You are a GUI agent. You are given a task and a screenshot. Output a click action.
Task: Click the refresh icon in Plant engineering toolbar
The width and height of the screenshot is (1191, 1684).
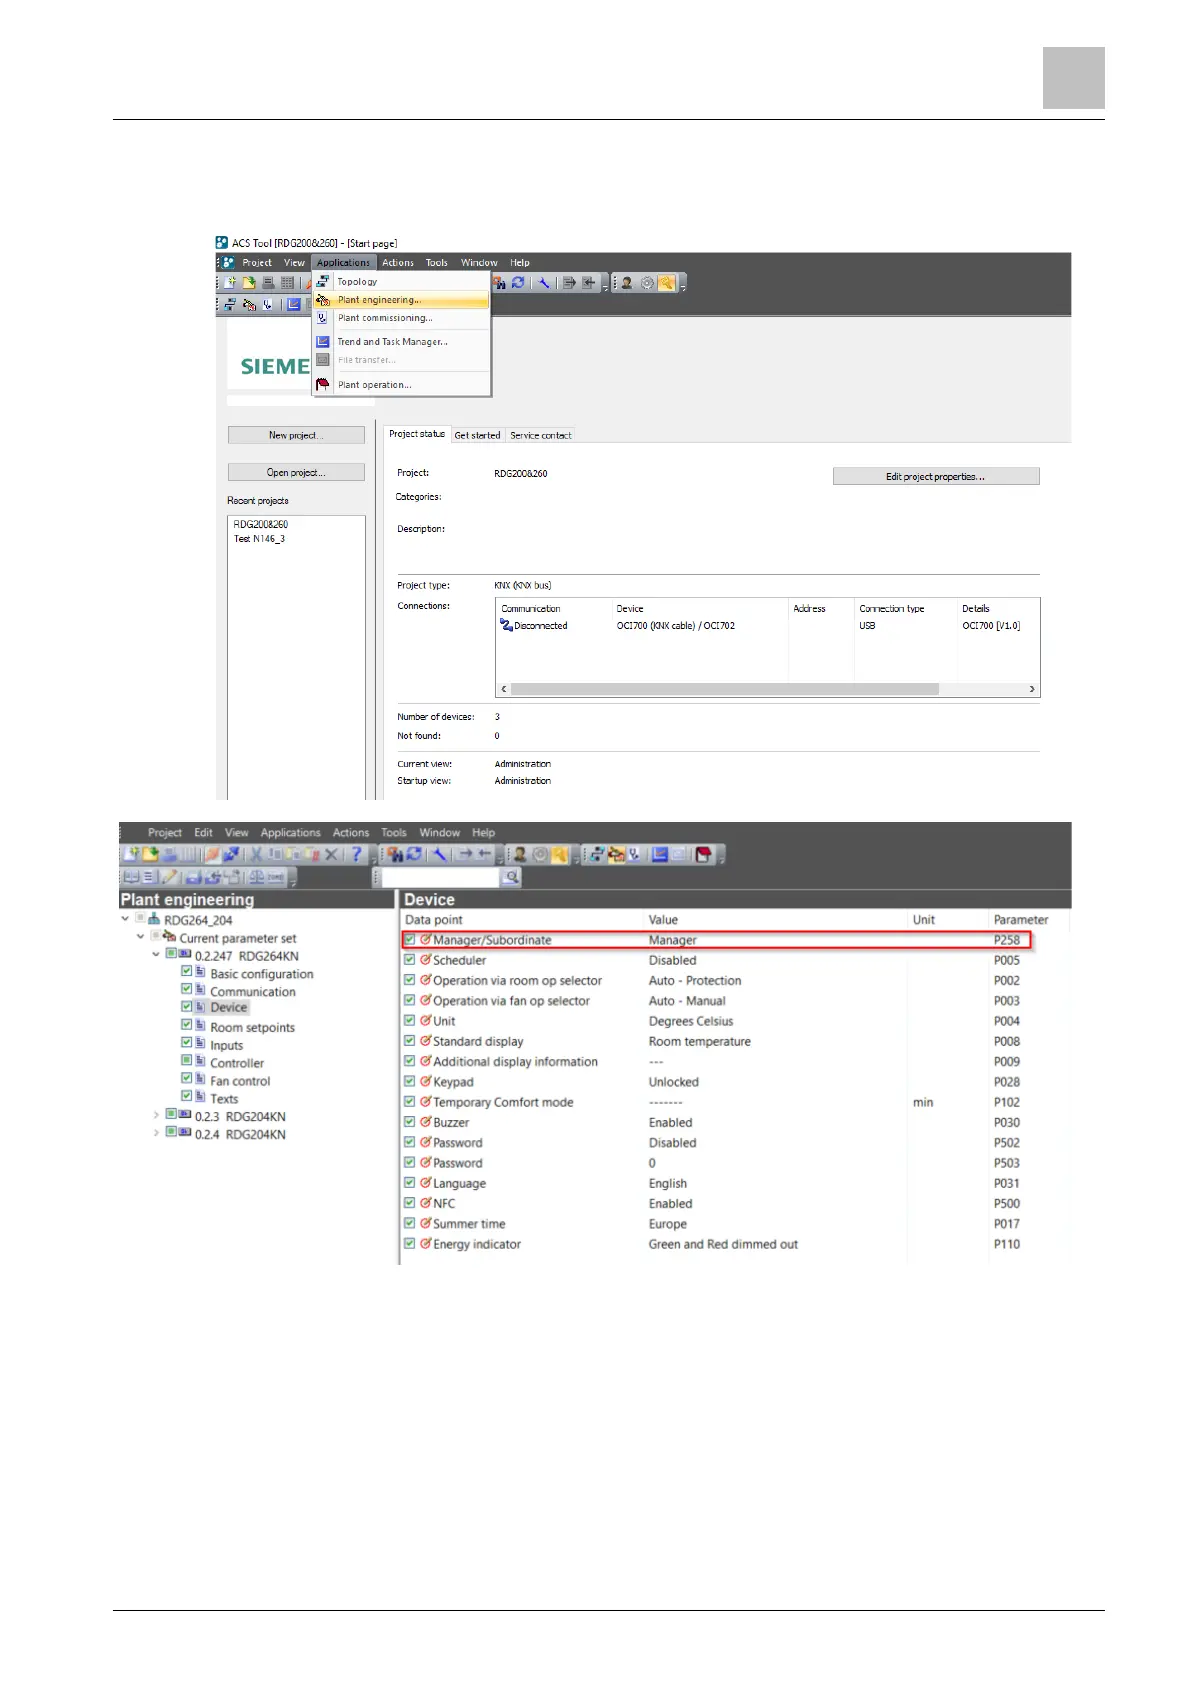click(414, 854)
